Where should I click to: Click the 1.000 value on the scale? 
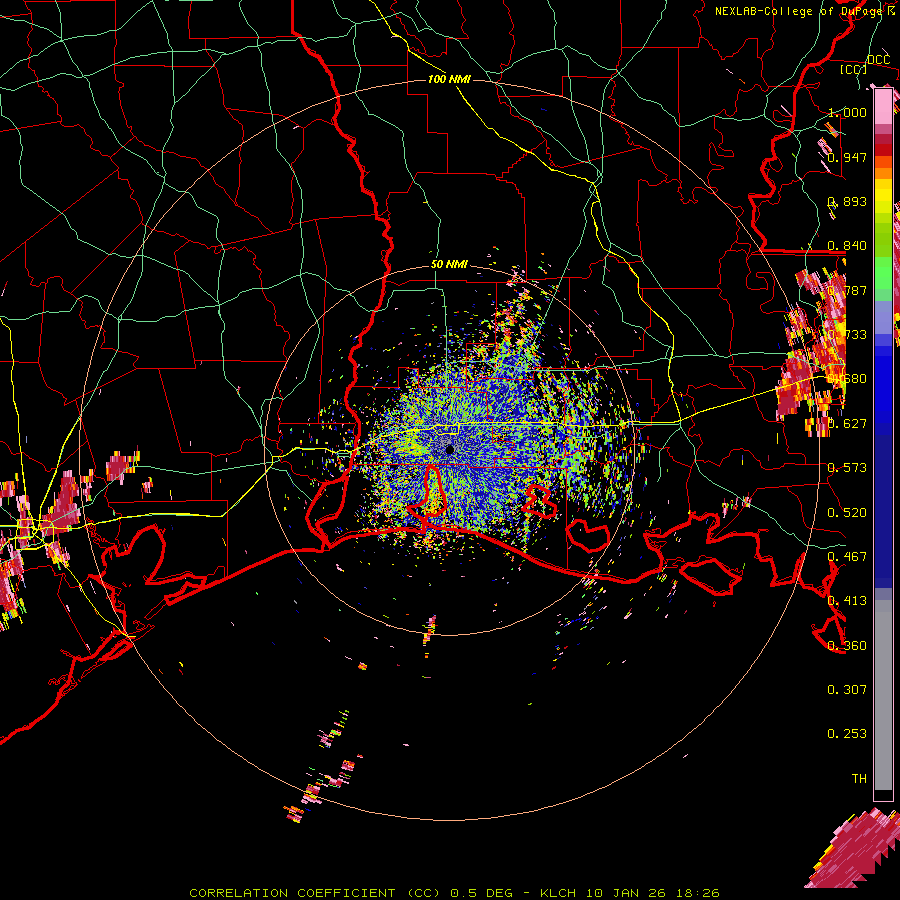pos(847,112)
